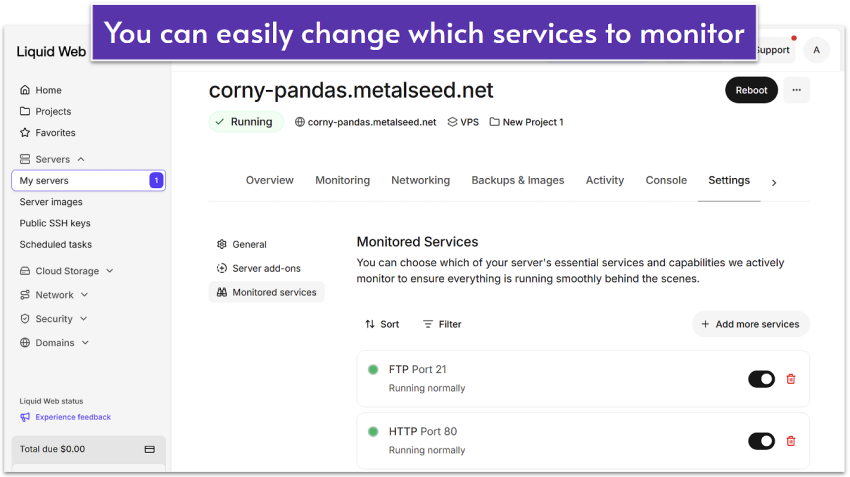Delete the FTP Port 21 service
The height and width of the screenshot is (477, 850).
click(791, 379)
